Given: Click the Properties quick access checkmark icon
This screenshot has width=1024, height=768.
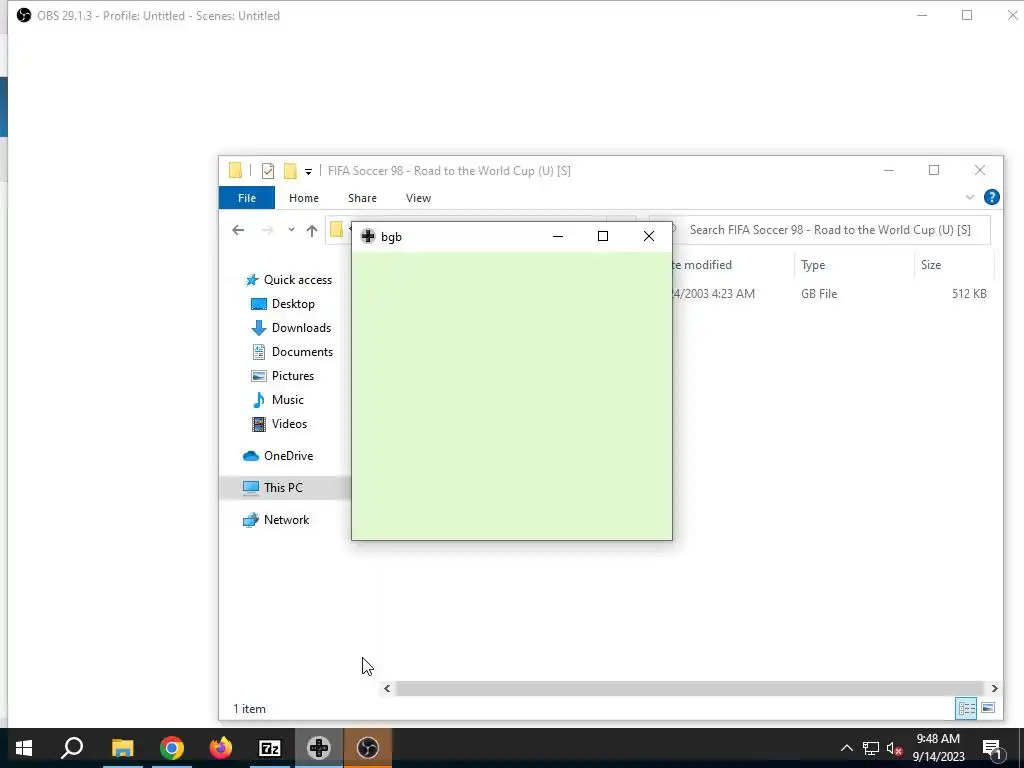Looking at the screenshot, I should [x=268, y=171].
